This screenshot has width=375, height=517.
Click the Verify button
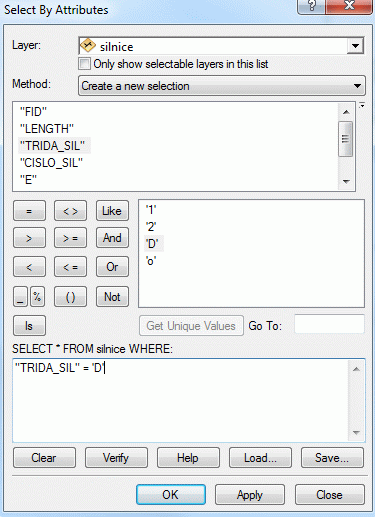(116, 458)
